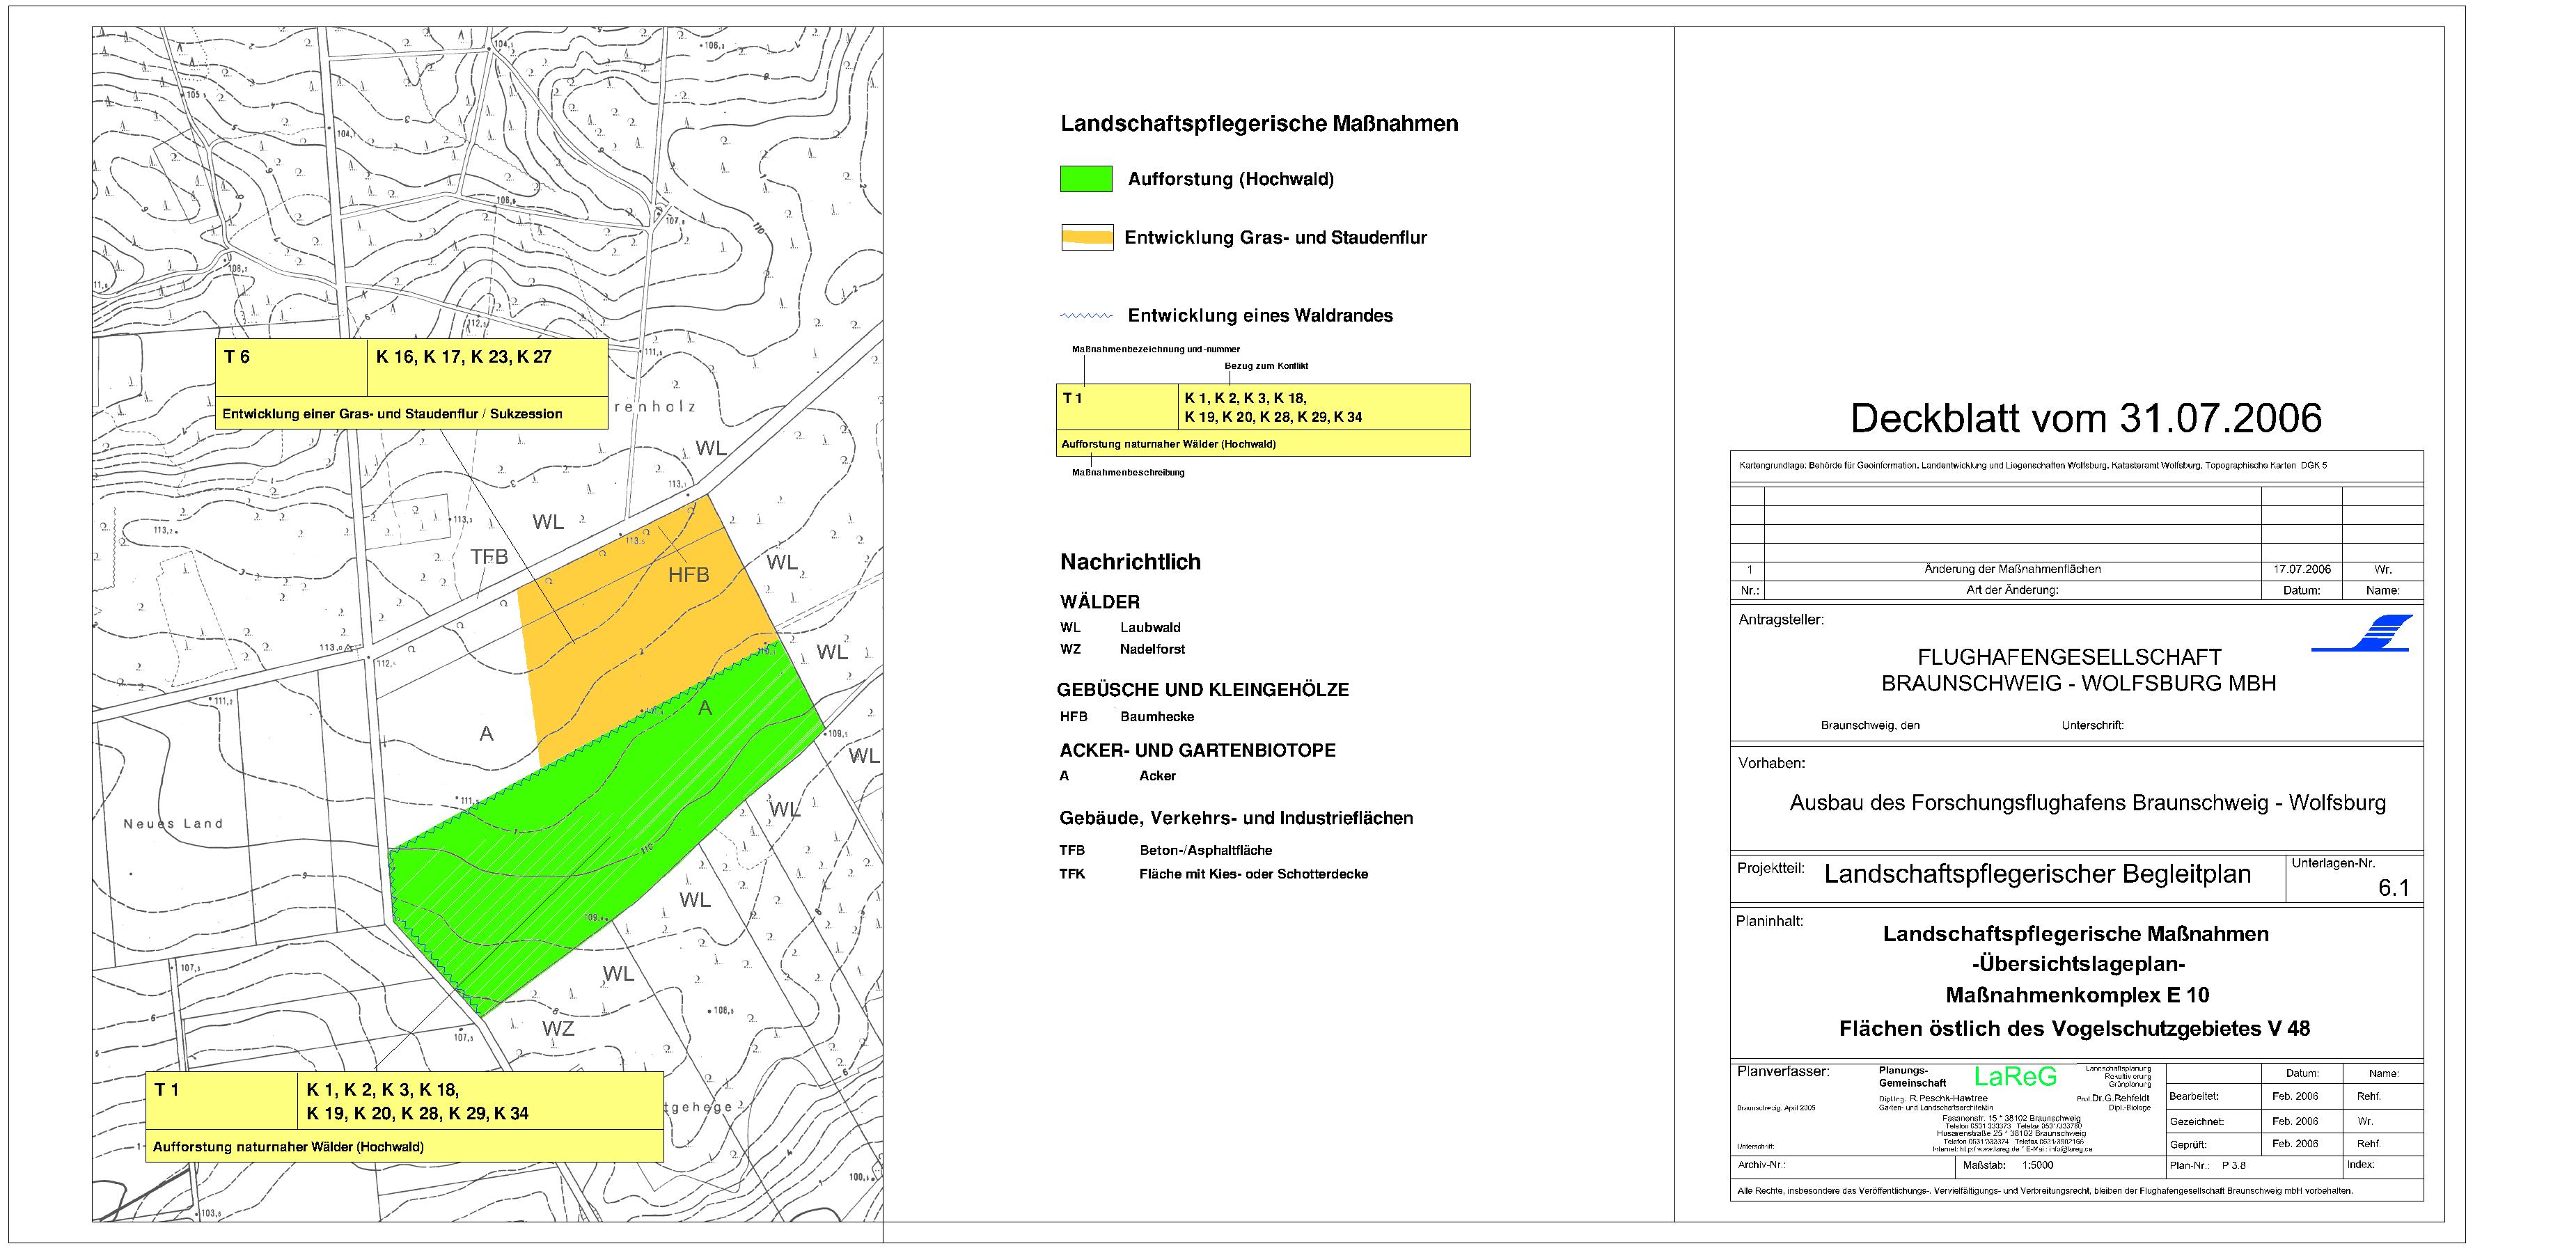Click 'Bezug zum Konflikt' annotation
The height and width of the screenshot is (1253, 2576).
pyautogui.click(x=1266, y=366)
